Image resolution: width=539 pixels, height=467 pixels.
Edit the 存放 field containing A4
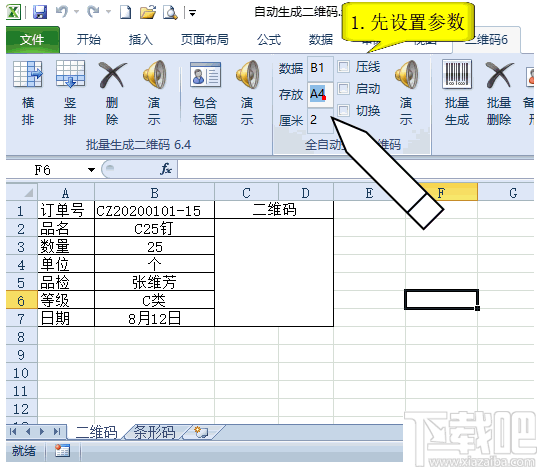[320, 94]
